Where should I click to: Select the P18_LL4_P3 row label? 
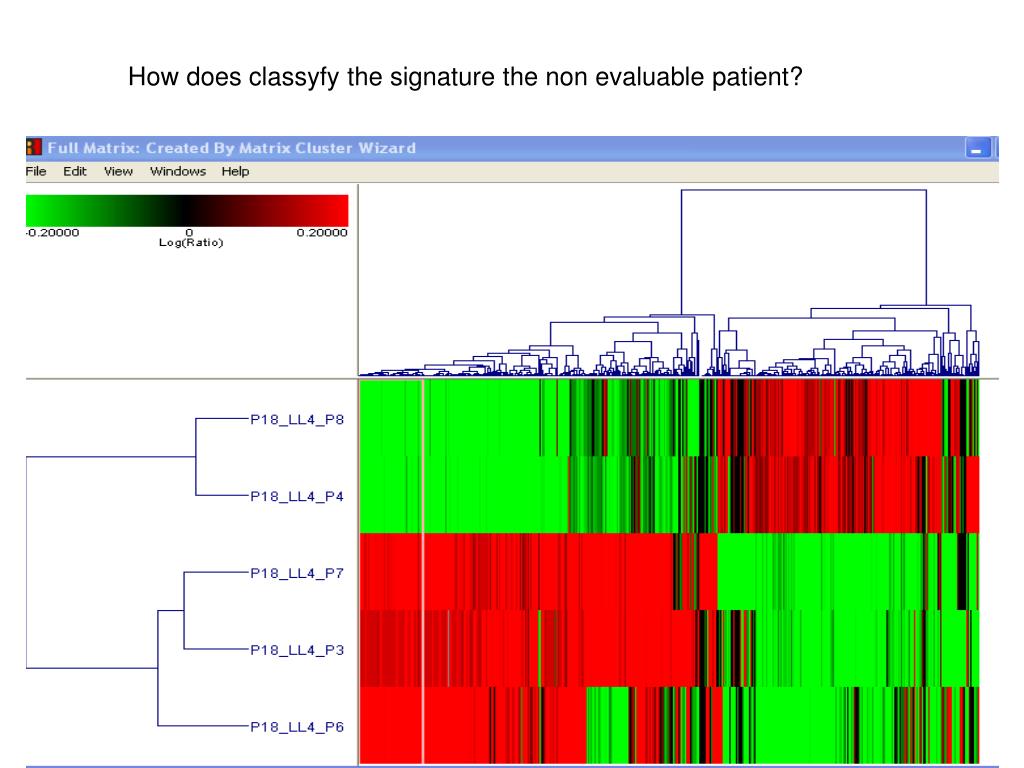pos(297,650)
